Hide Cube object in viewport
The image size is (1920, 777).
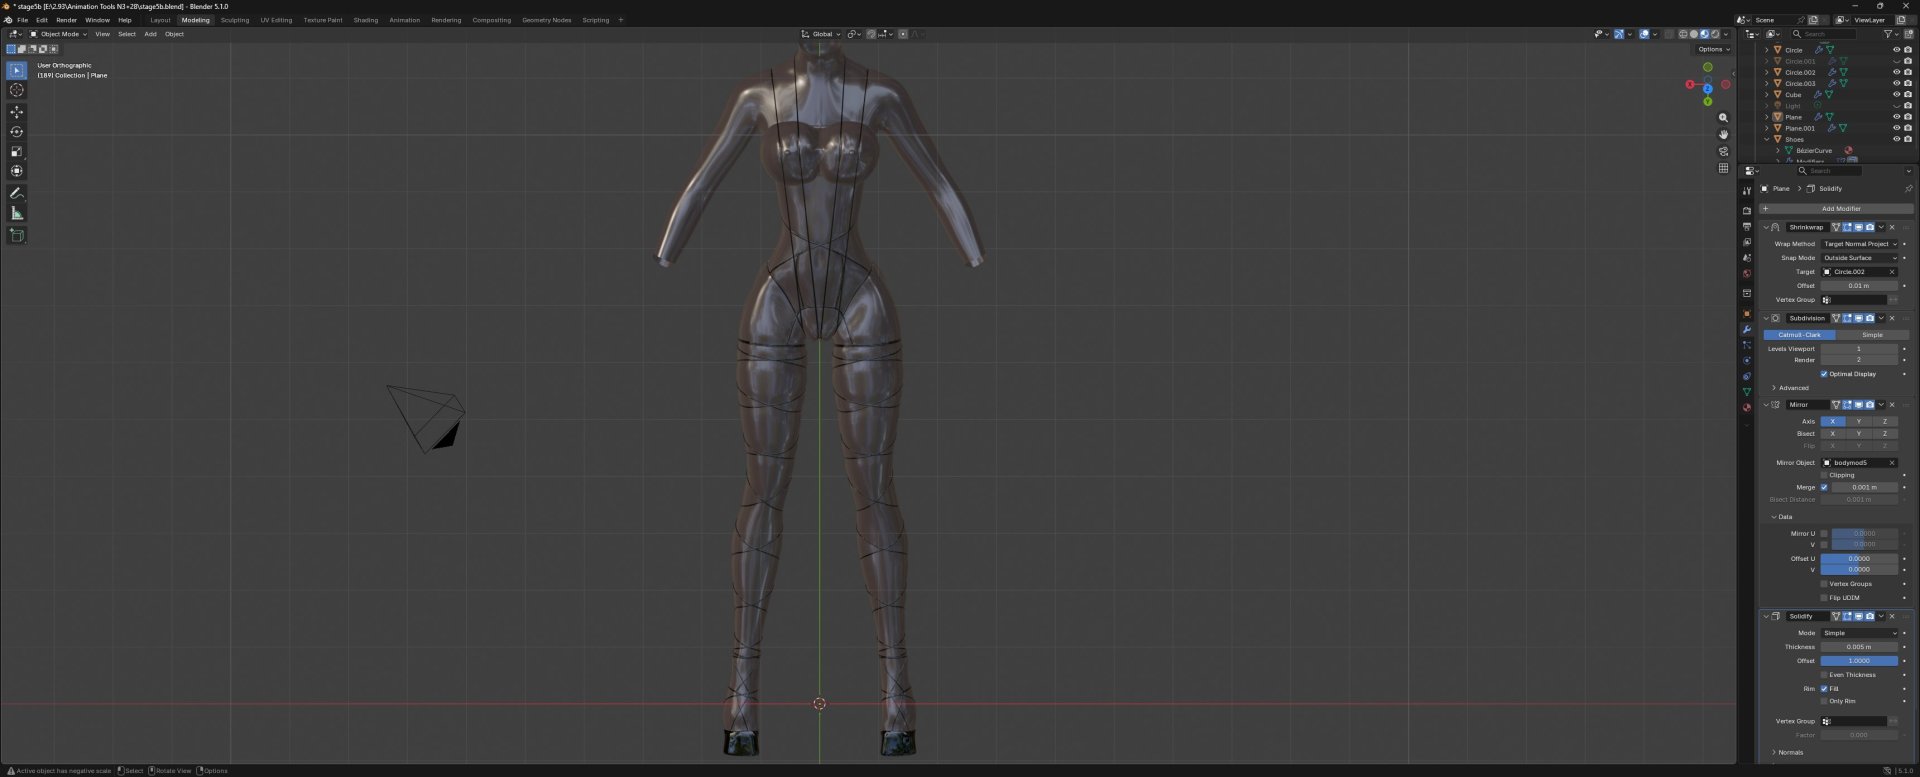click(x=1896, y=95)
